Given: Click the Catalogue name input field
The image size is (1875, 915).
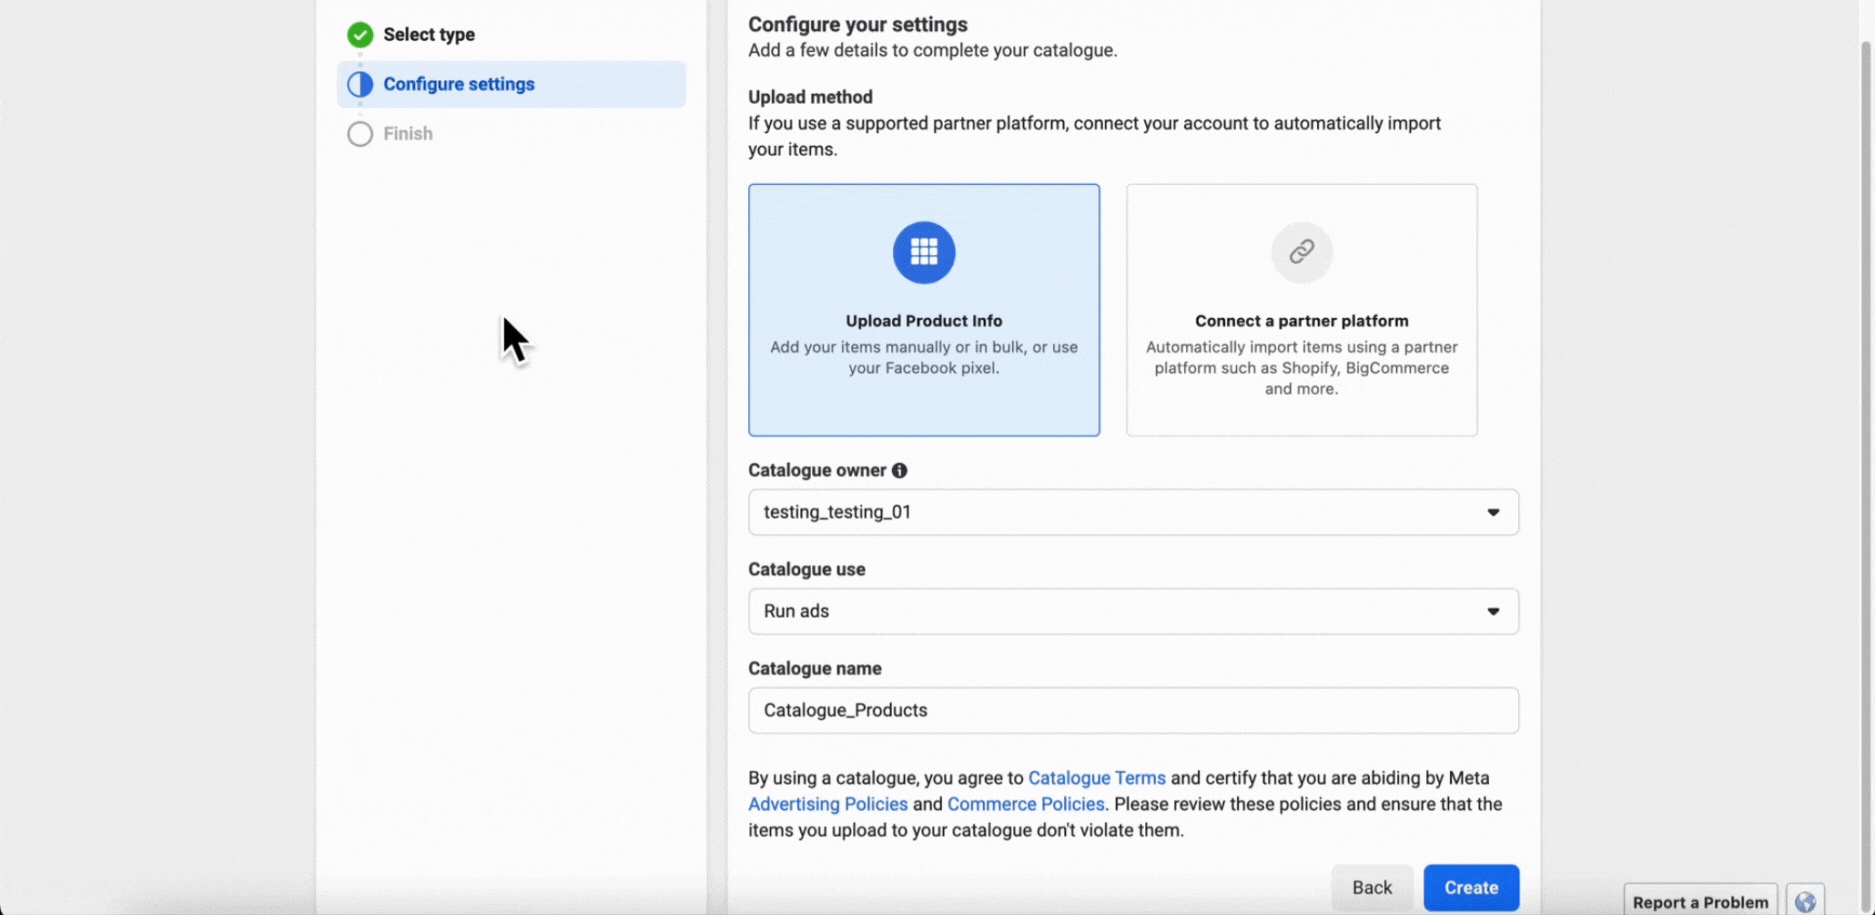Looking at the screenshot, I should [x=1133, y=710].
